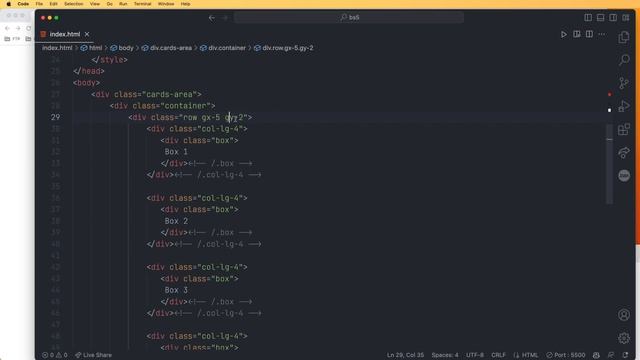The height and width of the screenshot is (360, 640).
Task: Open the Extensions view
Action: (624, 129)
